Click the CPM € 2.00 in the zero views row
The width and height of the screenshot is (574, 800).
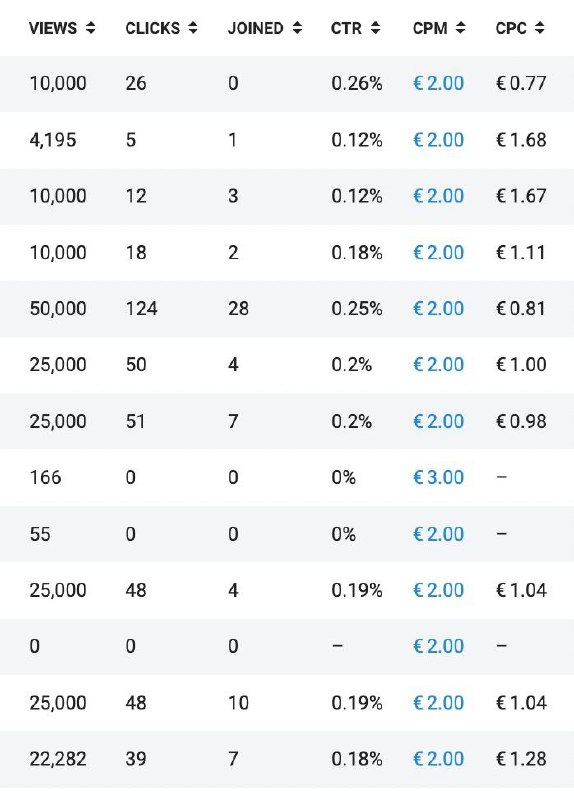pyautogui.click(x=438, y=646)
